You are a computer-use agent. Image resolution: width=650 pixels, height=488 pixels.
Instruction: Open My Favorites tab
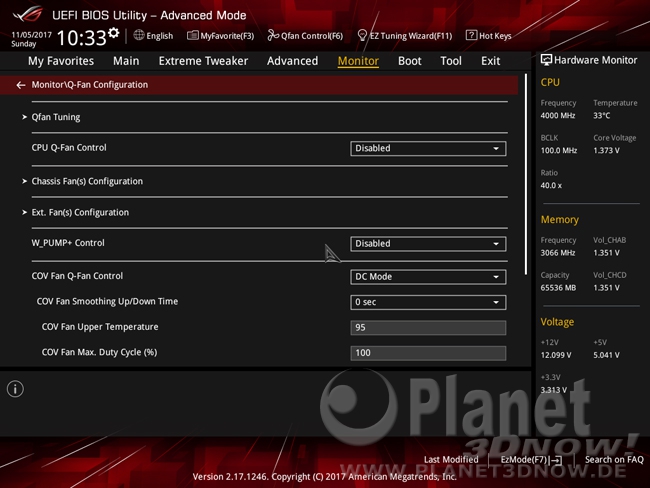(61, 61)
